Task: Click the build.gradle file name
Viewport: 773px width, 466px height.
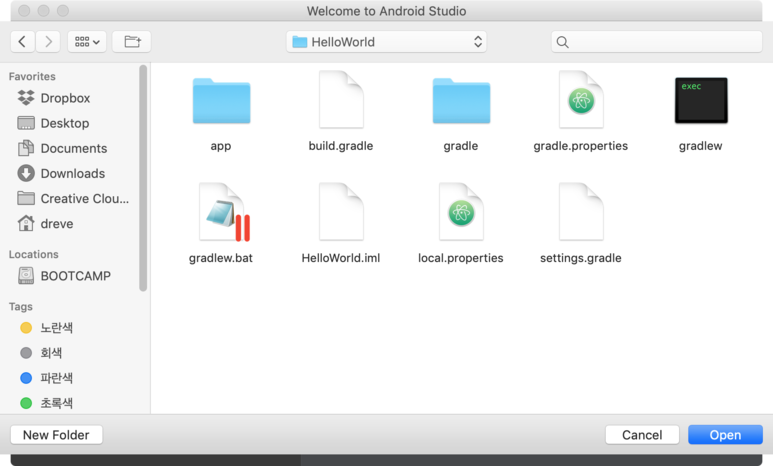Action: (341, 146)
